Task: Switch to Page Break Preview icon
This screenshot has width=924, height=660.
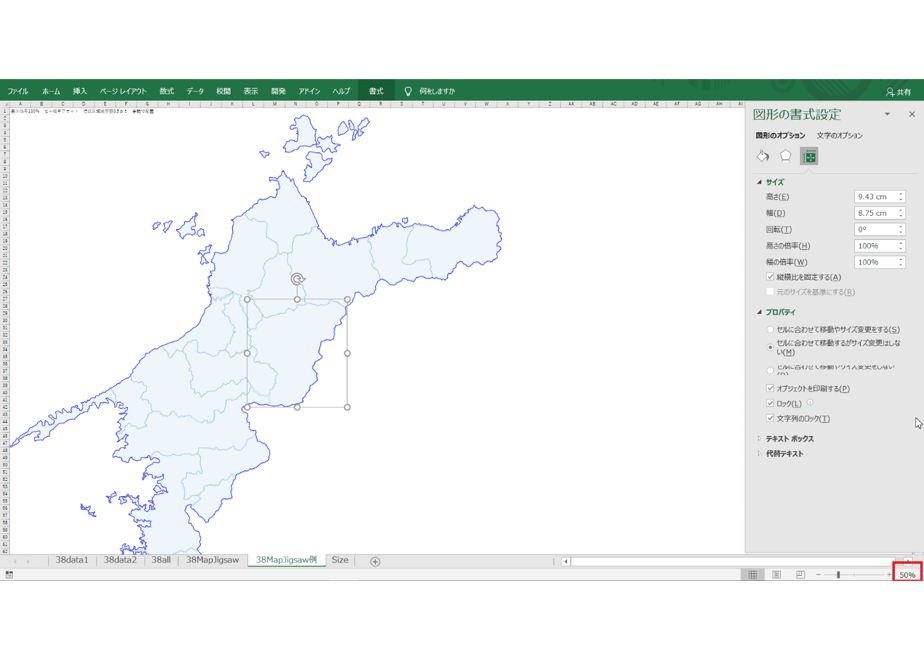Action: coord(800,575)
